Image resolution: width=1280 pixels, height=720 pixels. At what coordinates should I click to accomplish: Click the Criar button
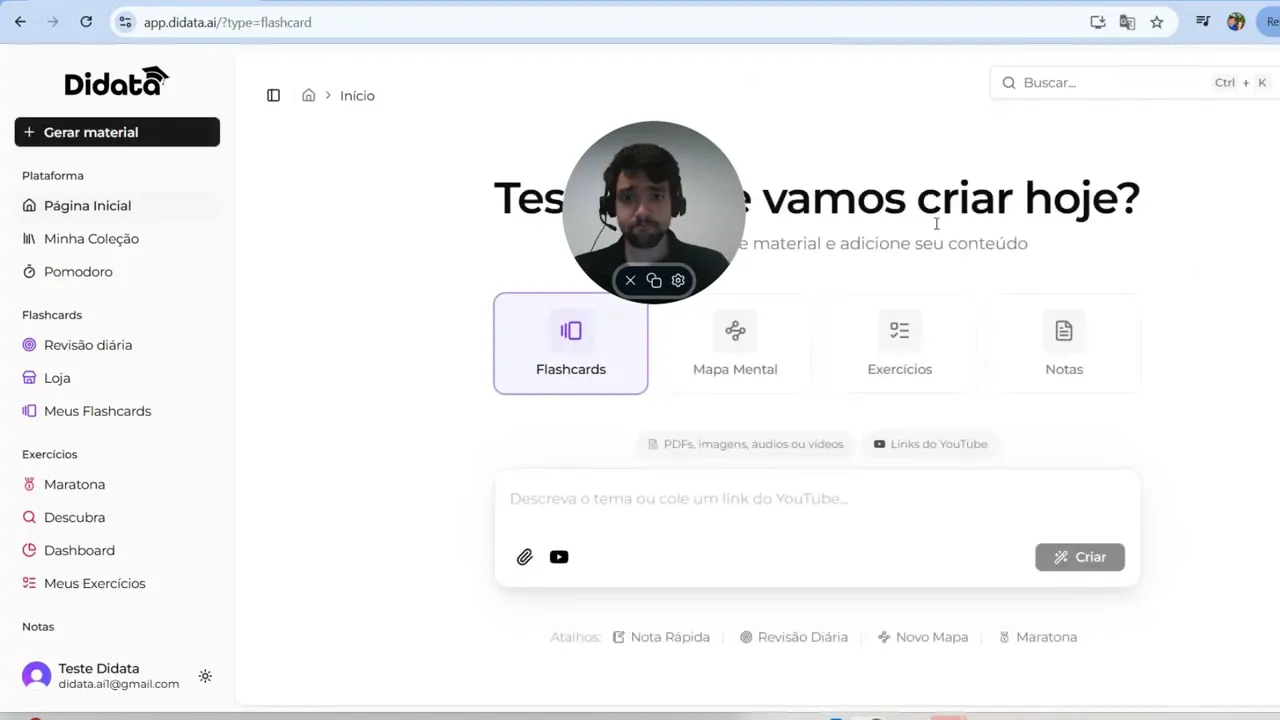pos(1080,557)
